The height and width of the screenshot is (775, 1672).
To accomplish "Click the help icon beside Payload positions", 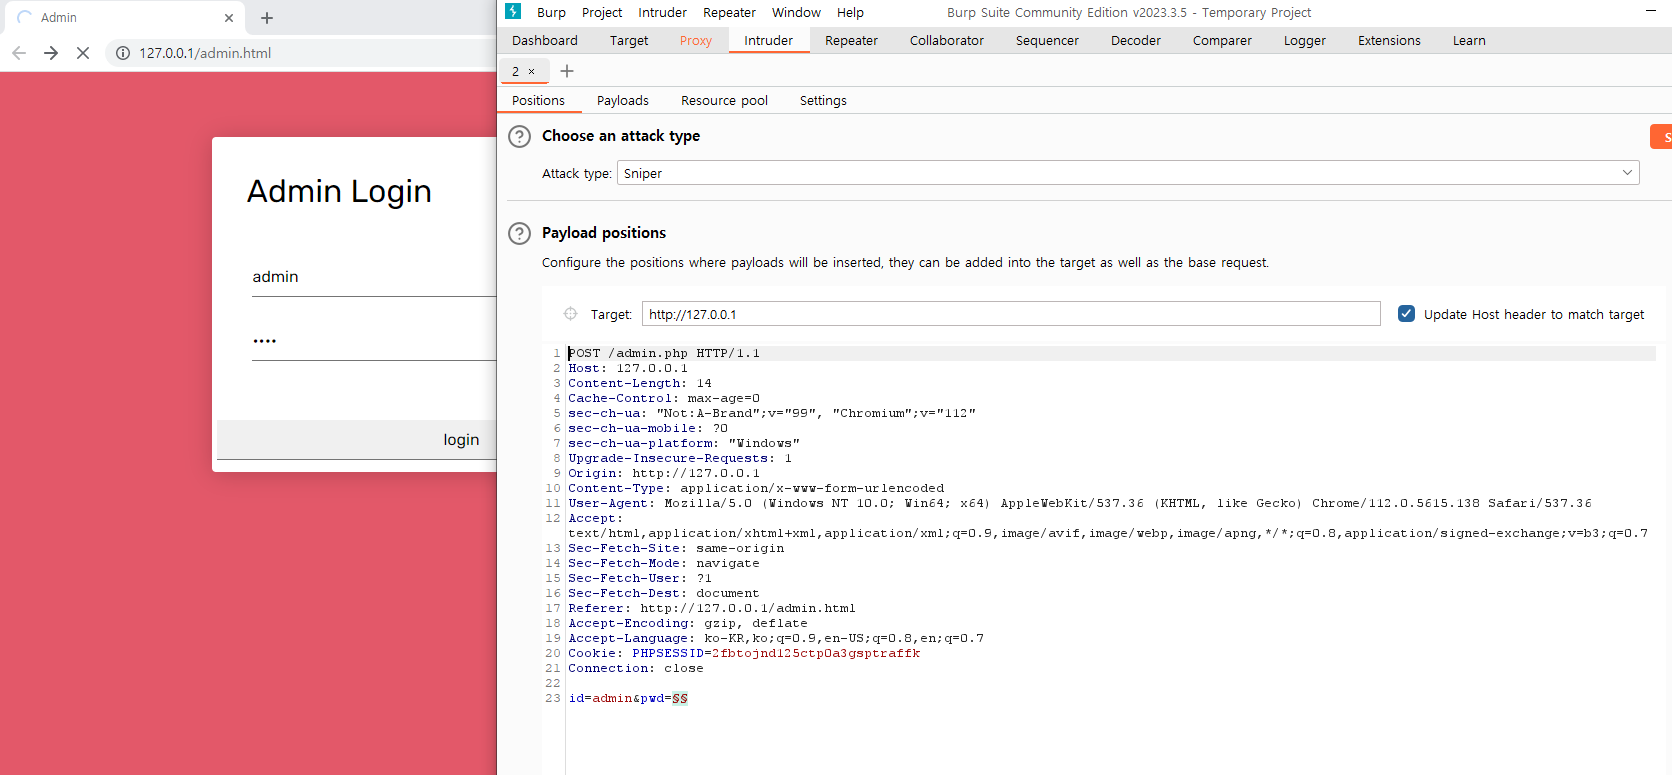I will click(x=520, y=234).
